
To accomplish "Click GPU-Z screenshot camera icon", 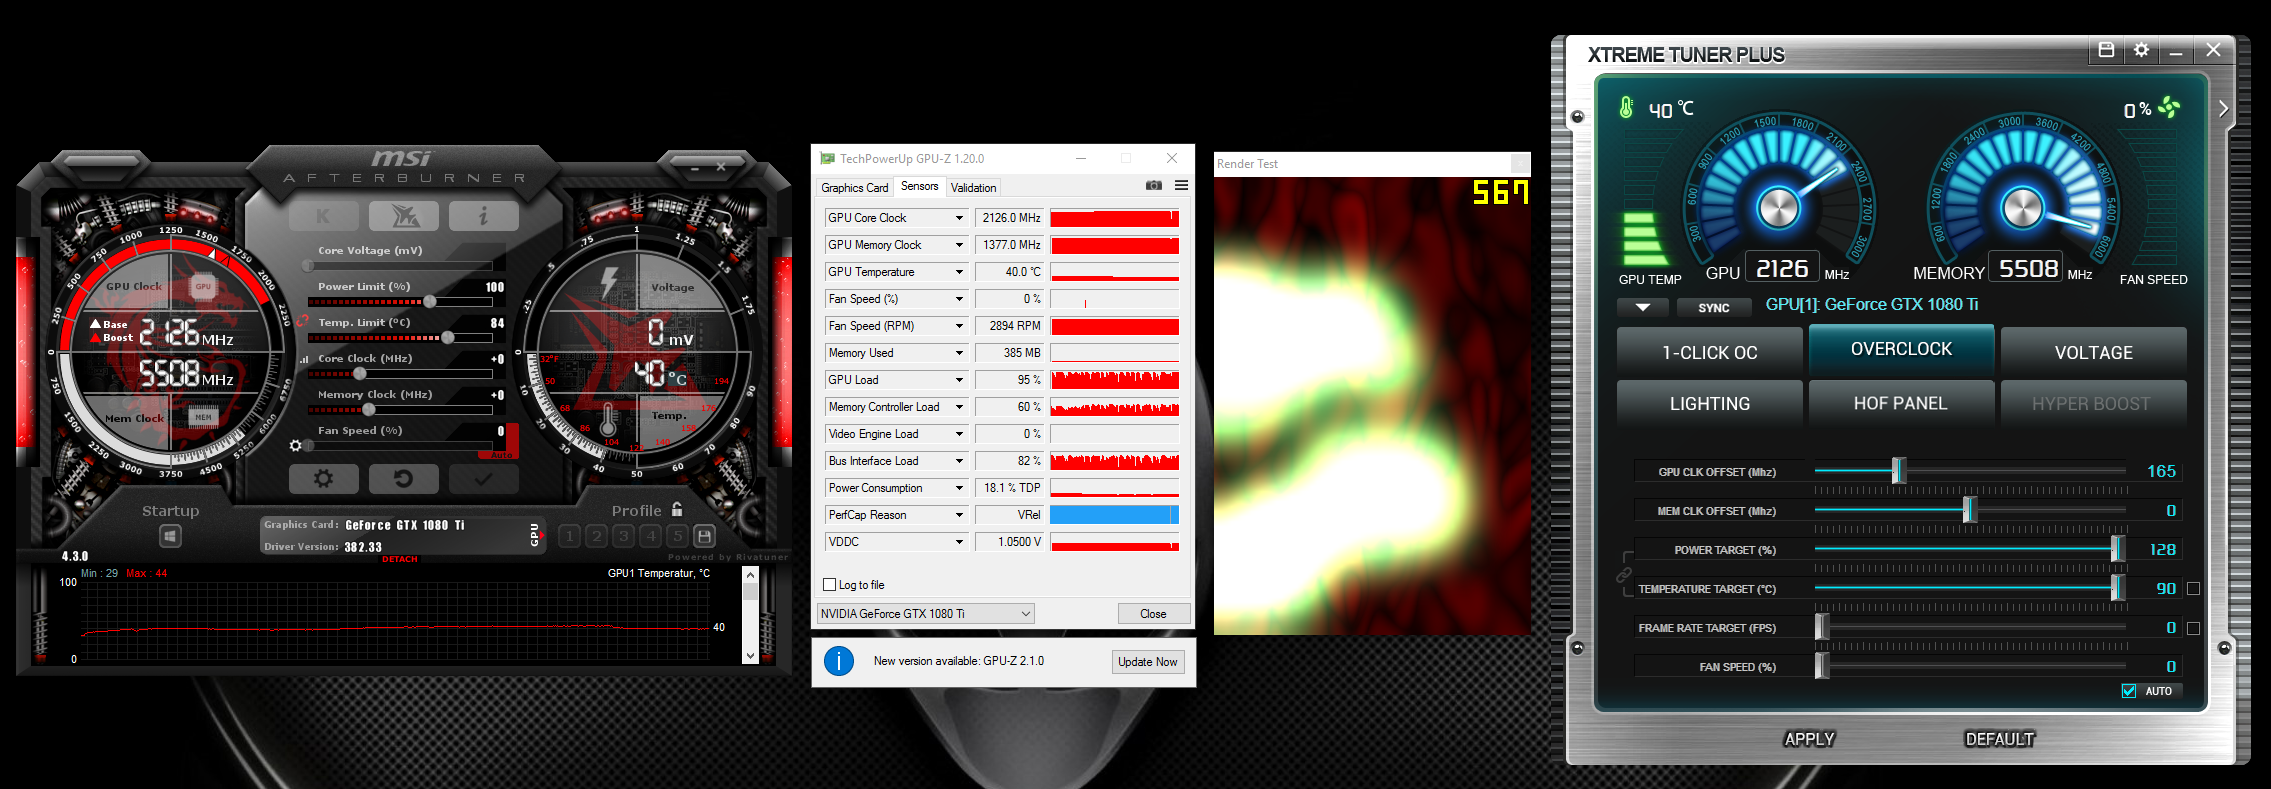I will click(x=1154, y=186).
